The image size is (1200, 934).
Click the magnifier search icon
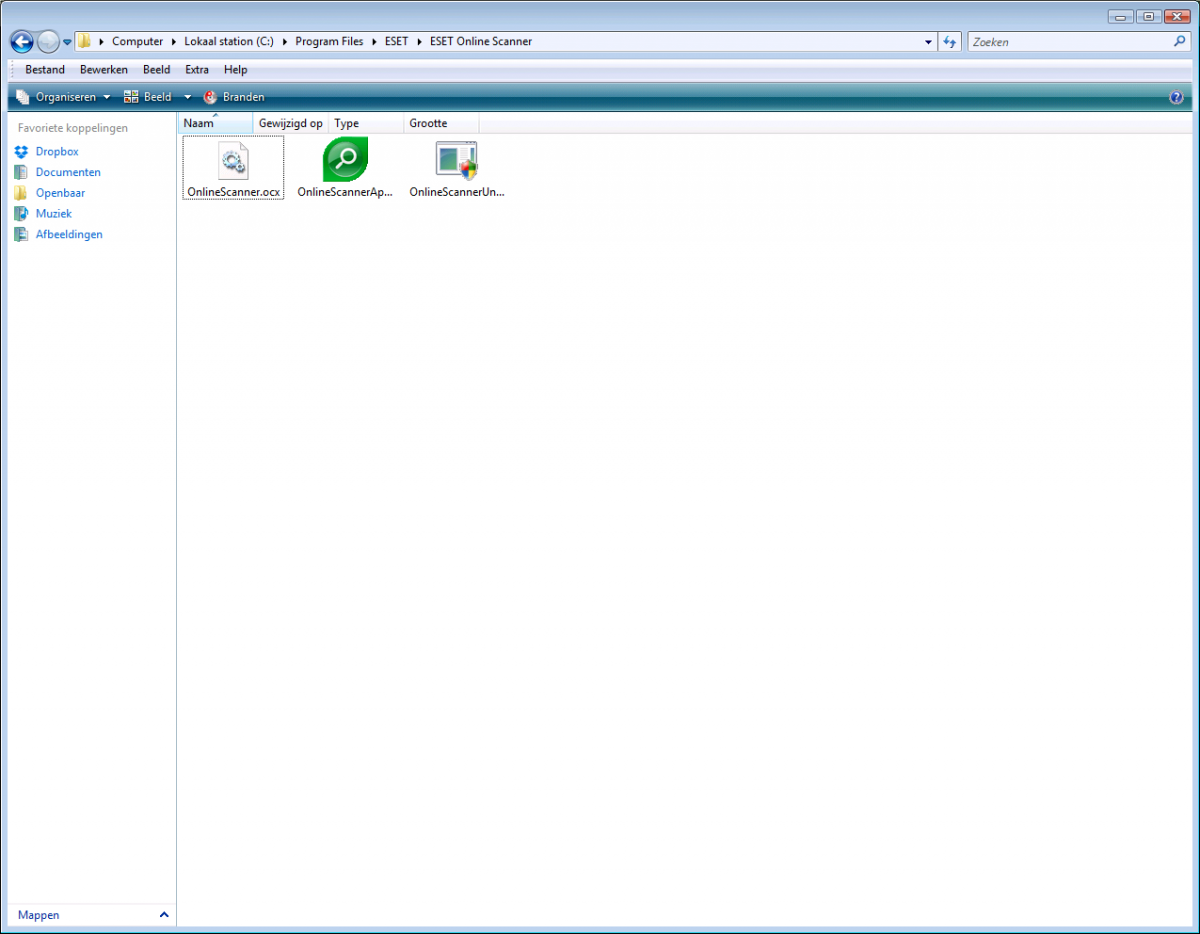pyautogui.click(x=1179, y=42)
